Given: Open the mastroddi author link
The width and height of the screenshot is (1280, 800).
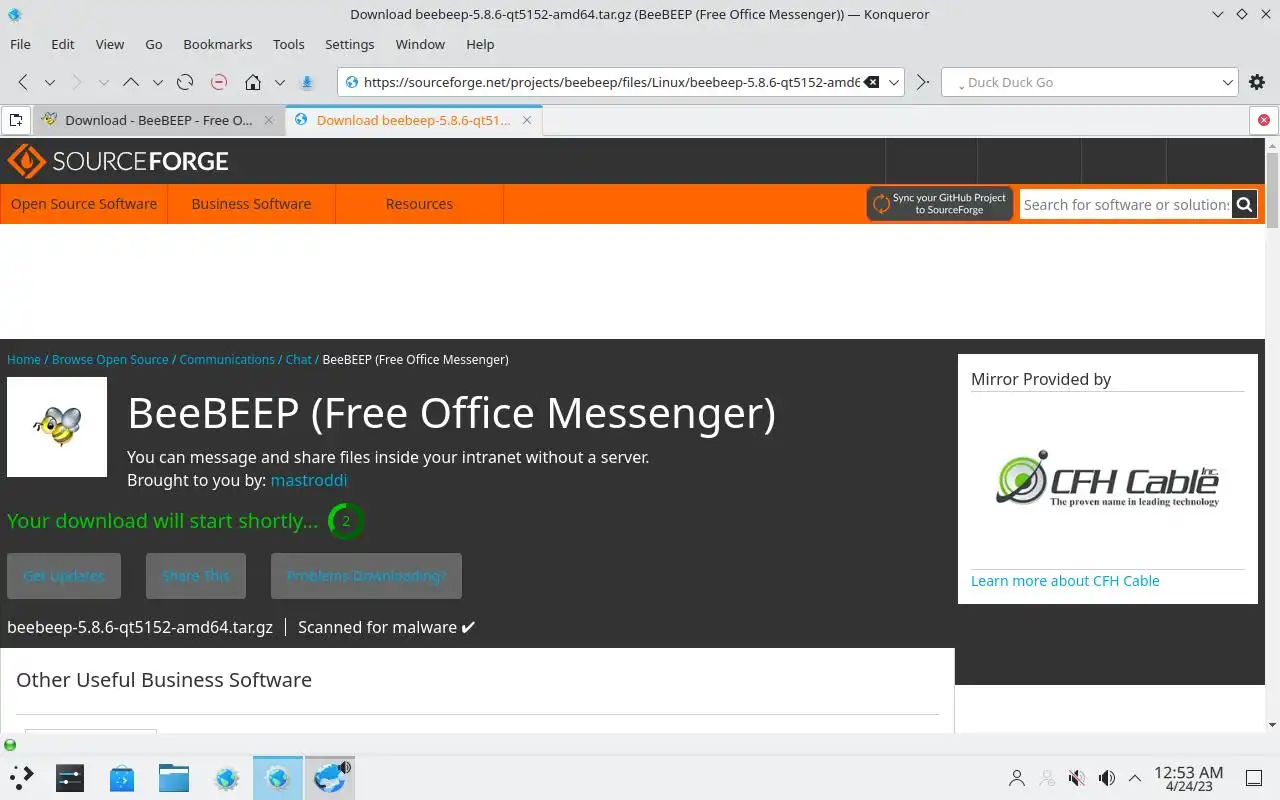Looking at the screenshot, I should pyautogui.click(x=309, y=480).
